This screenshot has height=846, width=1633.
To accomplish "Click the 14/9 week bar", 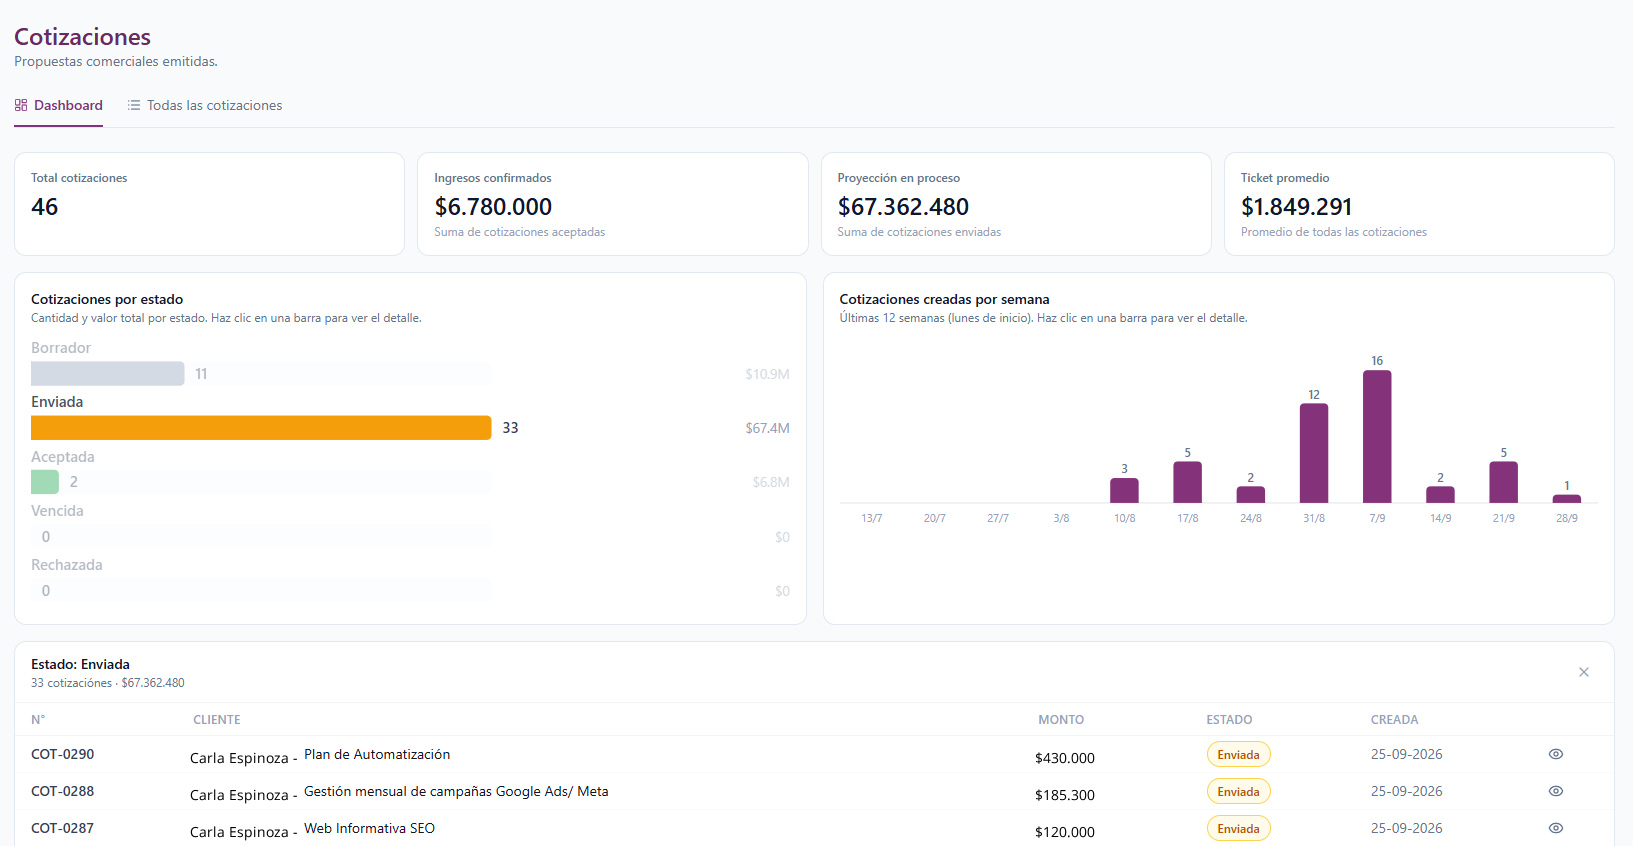I will [1440, 495].
